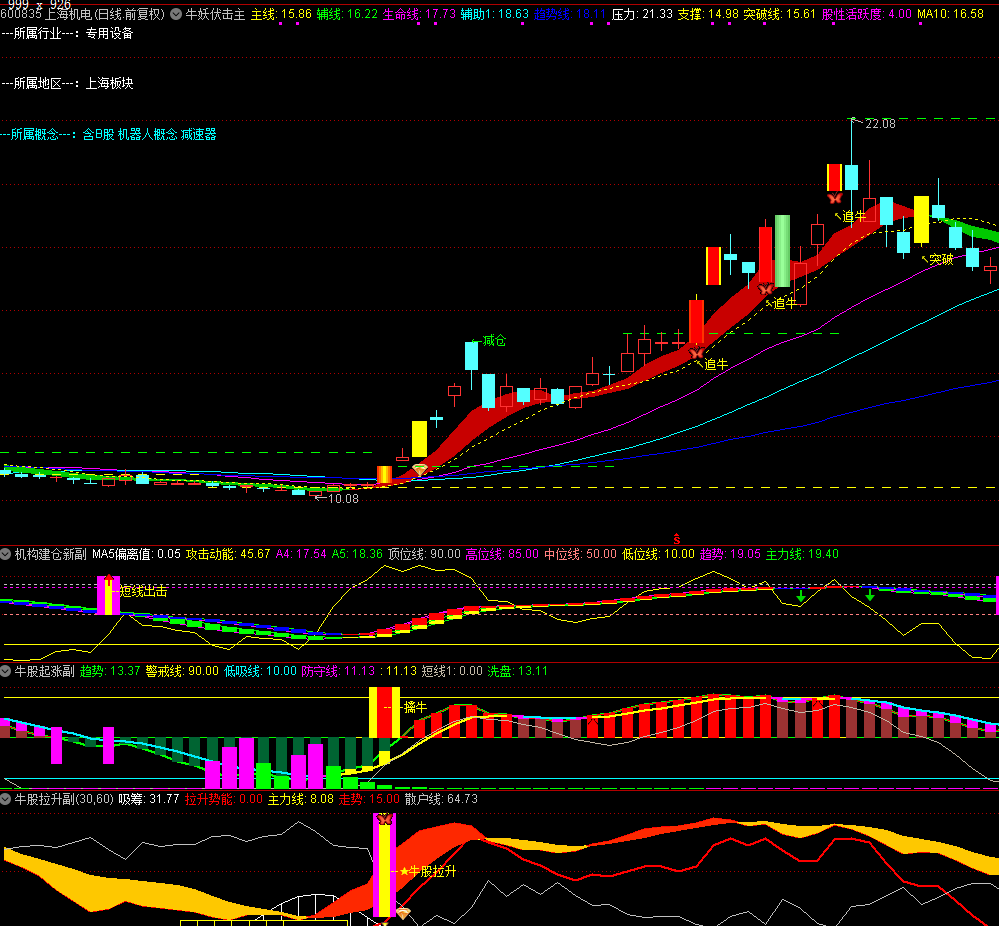Click the 600835 上海机电 stock title
Viewport: 999px width, 926px height.
[83, 15]
